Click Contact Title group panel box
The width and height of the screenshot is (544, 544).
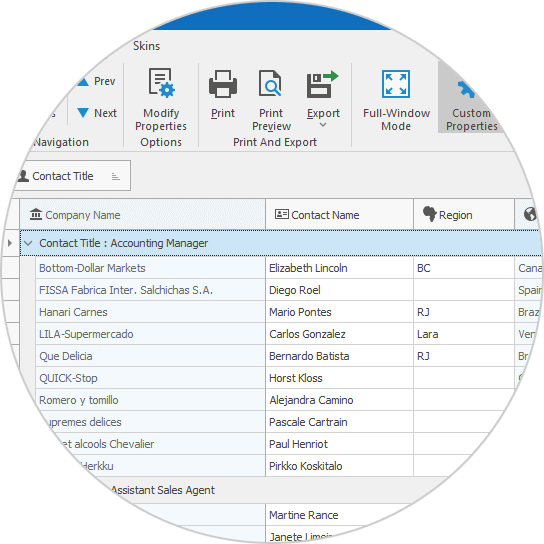72,176
